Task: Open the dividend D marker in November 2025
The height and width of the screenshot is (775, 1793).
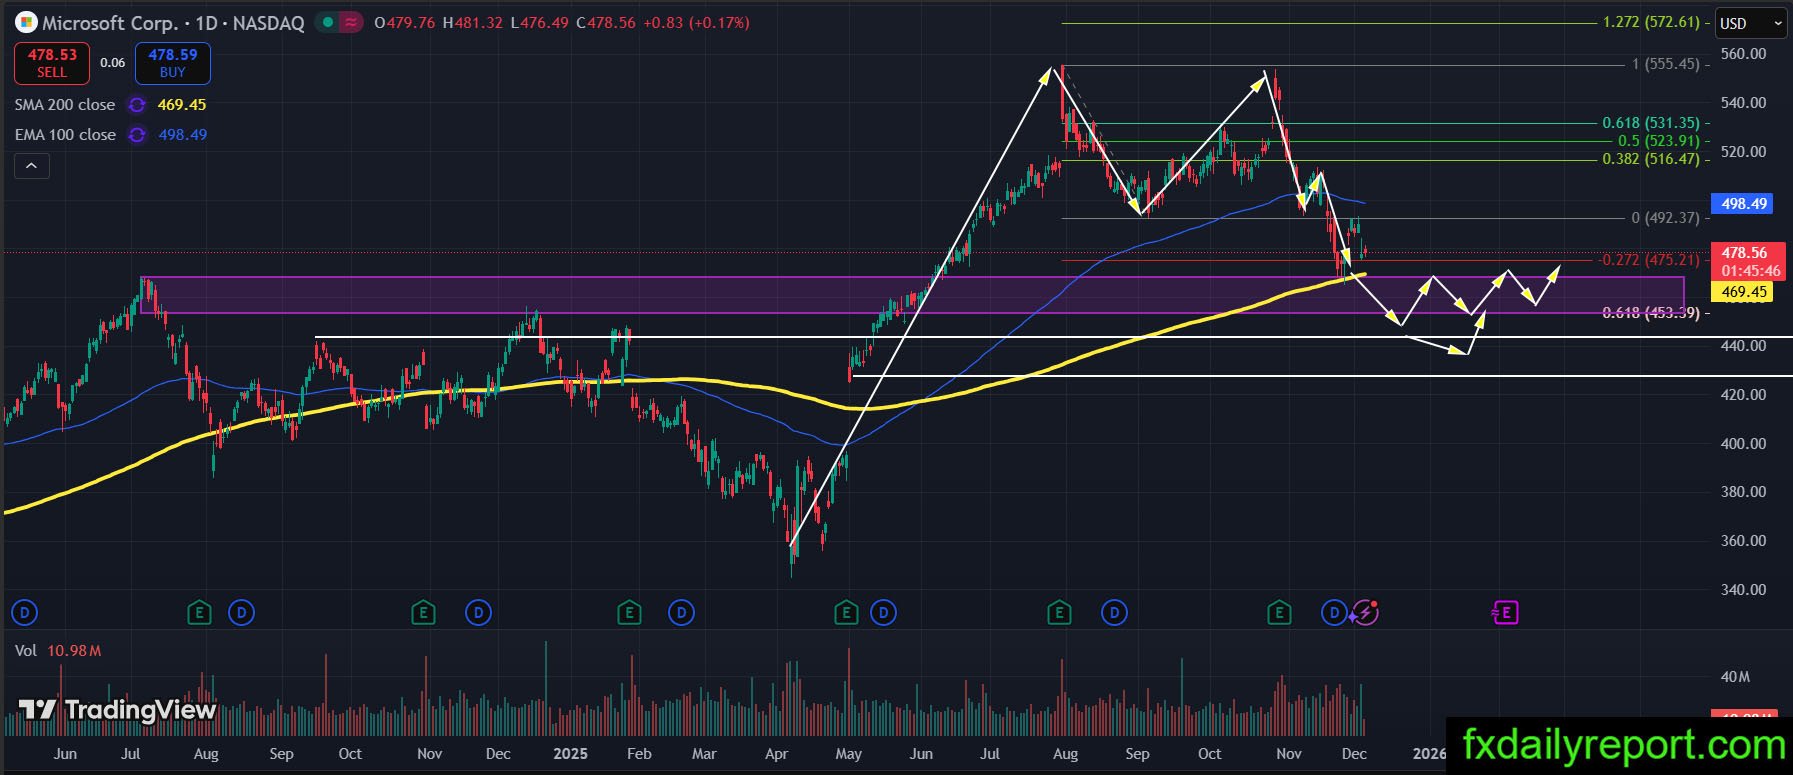Action: click(1334, 612)
